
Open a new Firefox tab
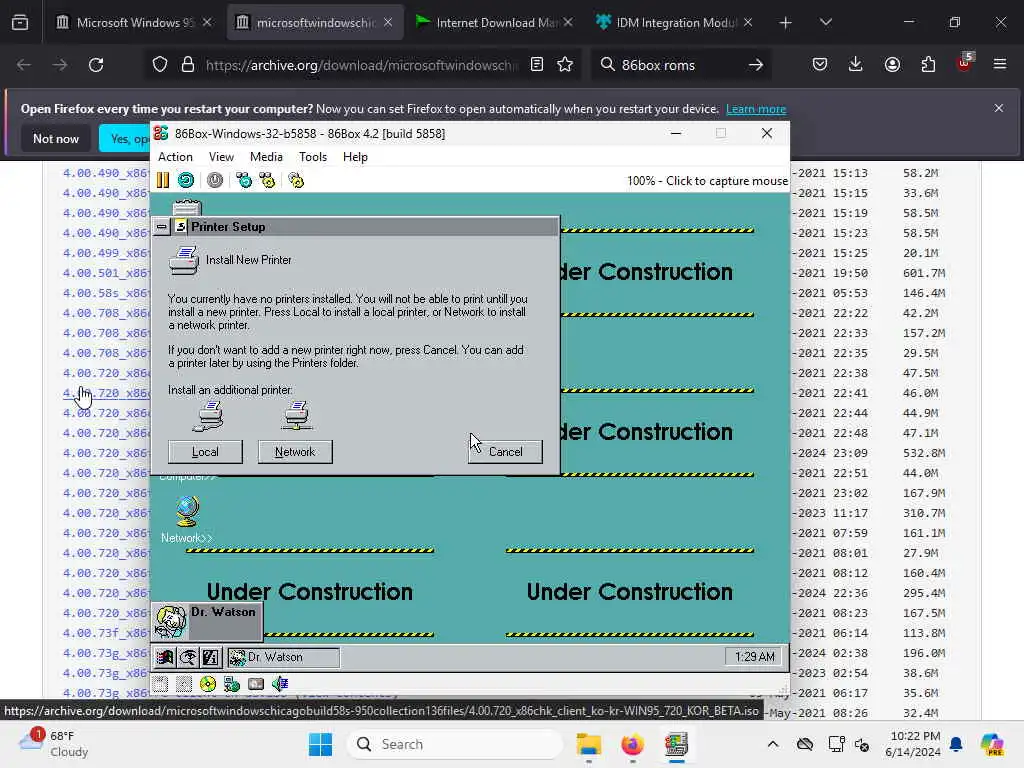tap(786, 22)
